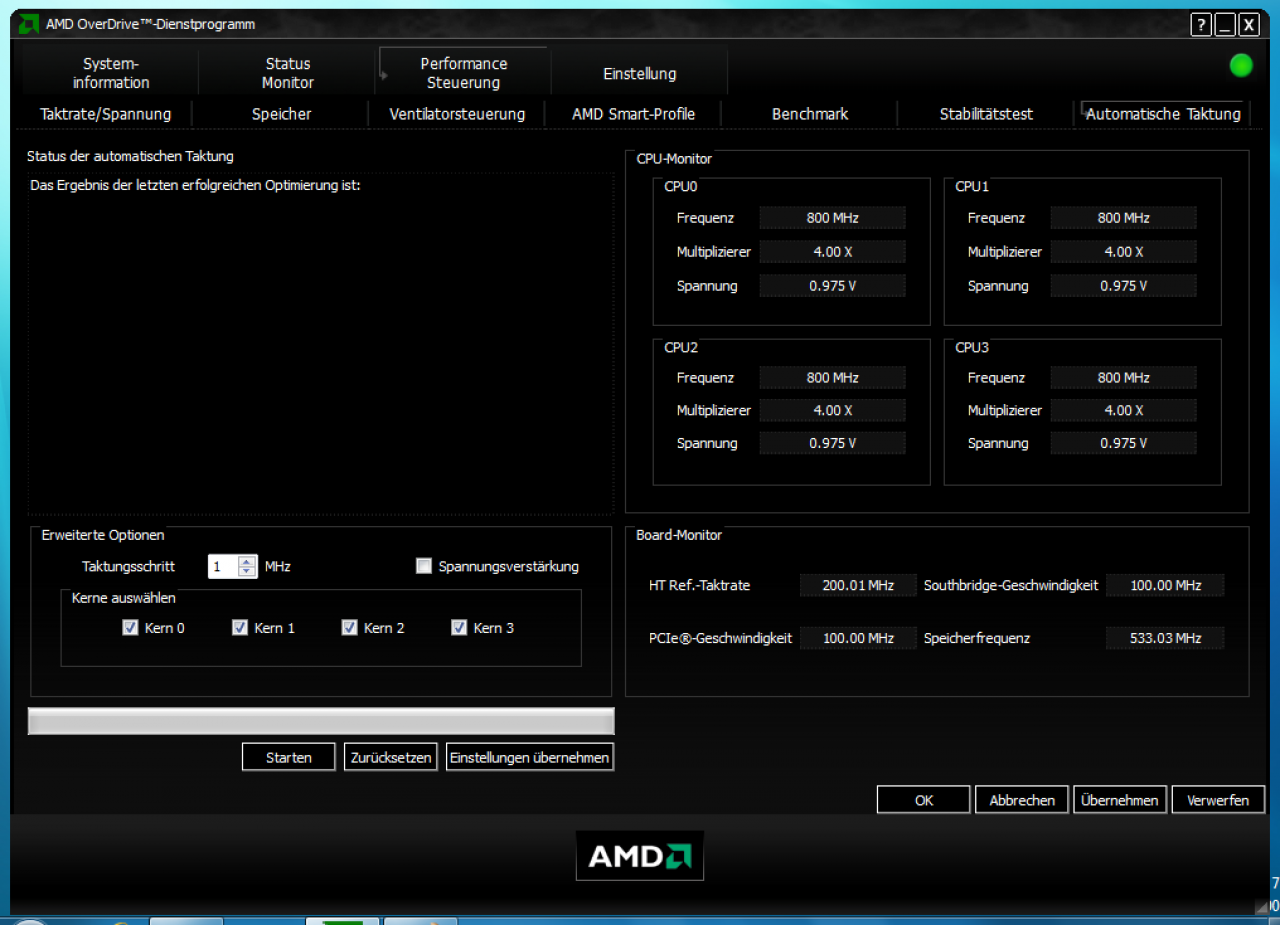Image resolution: width=1280 pixels, height=925 pixels.
Task: Click the CPU0 Spannung value 0.975 V
Action: 832,286
